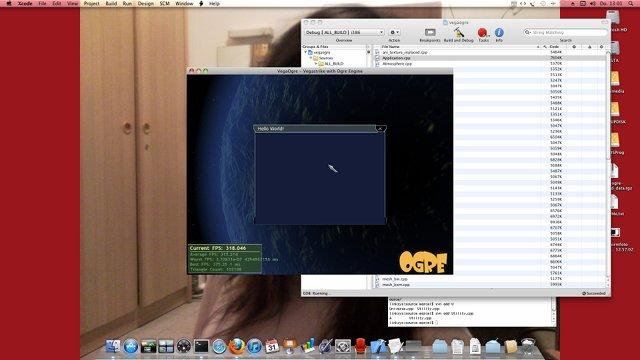Click the volume icon in menu bar
Image resolution: width=640 pixels, height=360 pixels.
tap(592, 3)
